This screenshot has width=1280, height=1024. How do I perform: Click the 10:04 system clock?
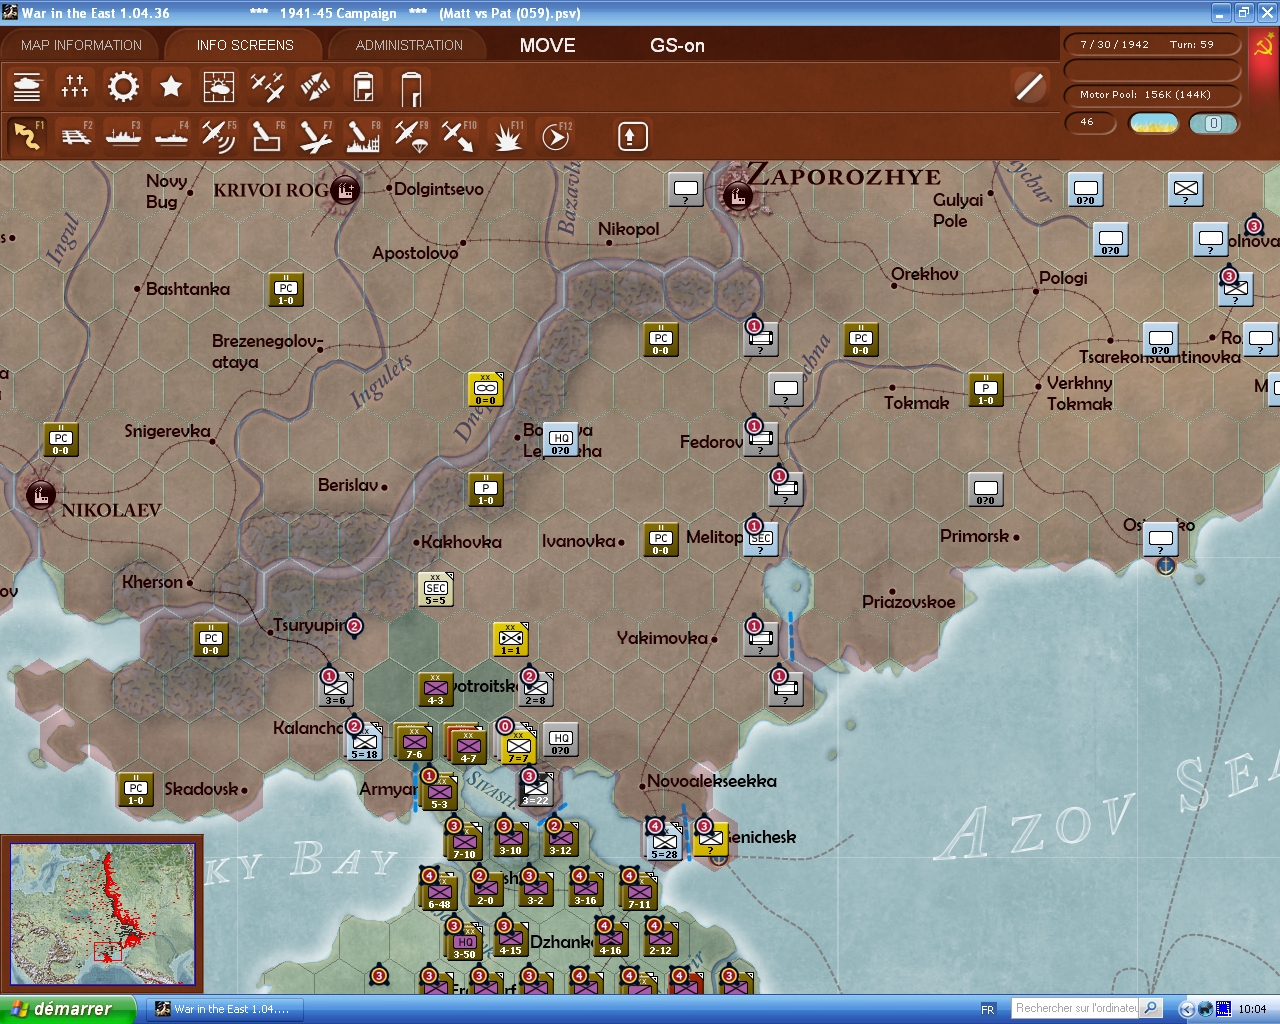1252,1010
